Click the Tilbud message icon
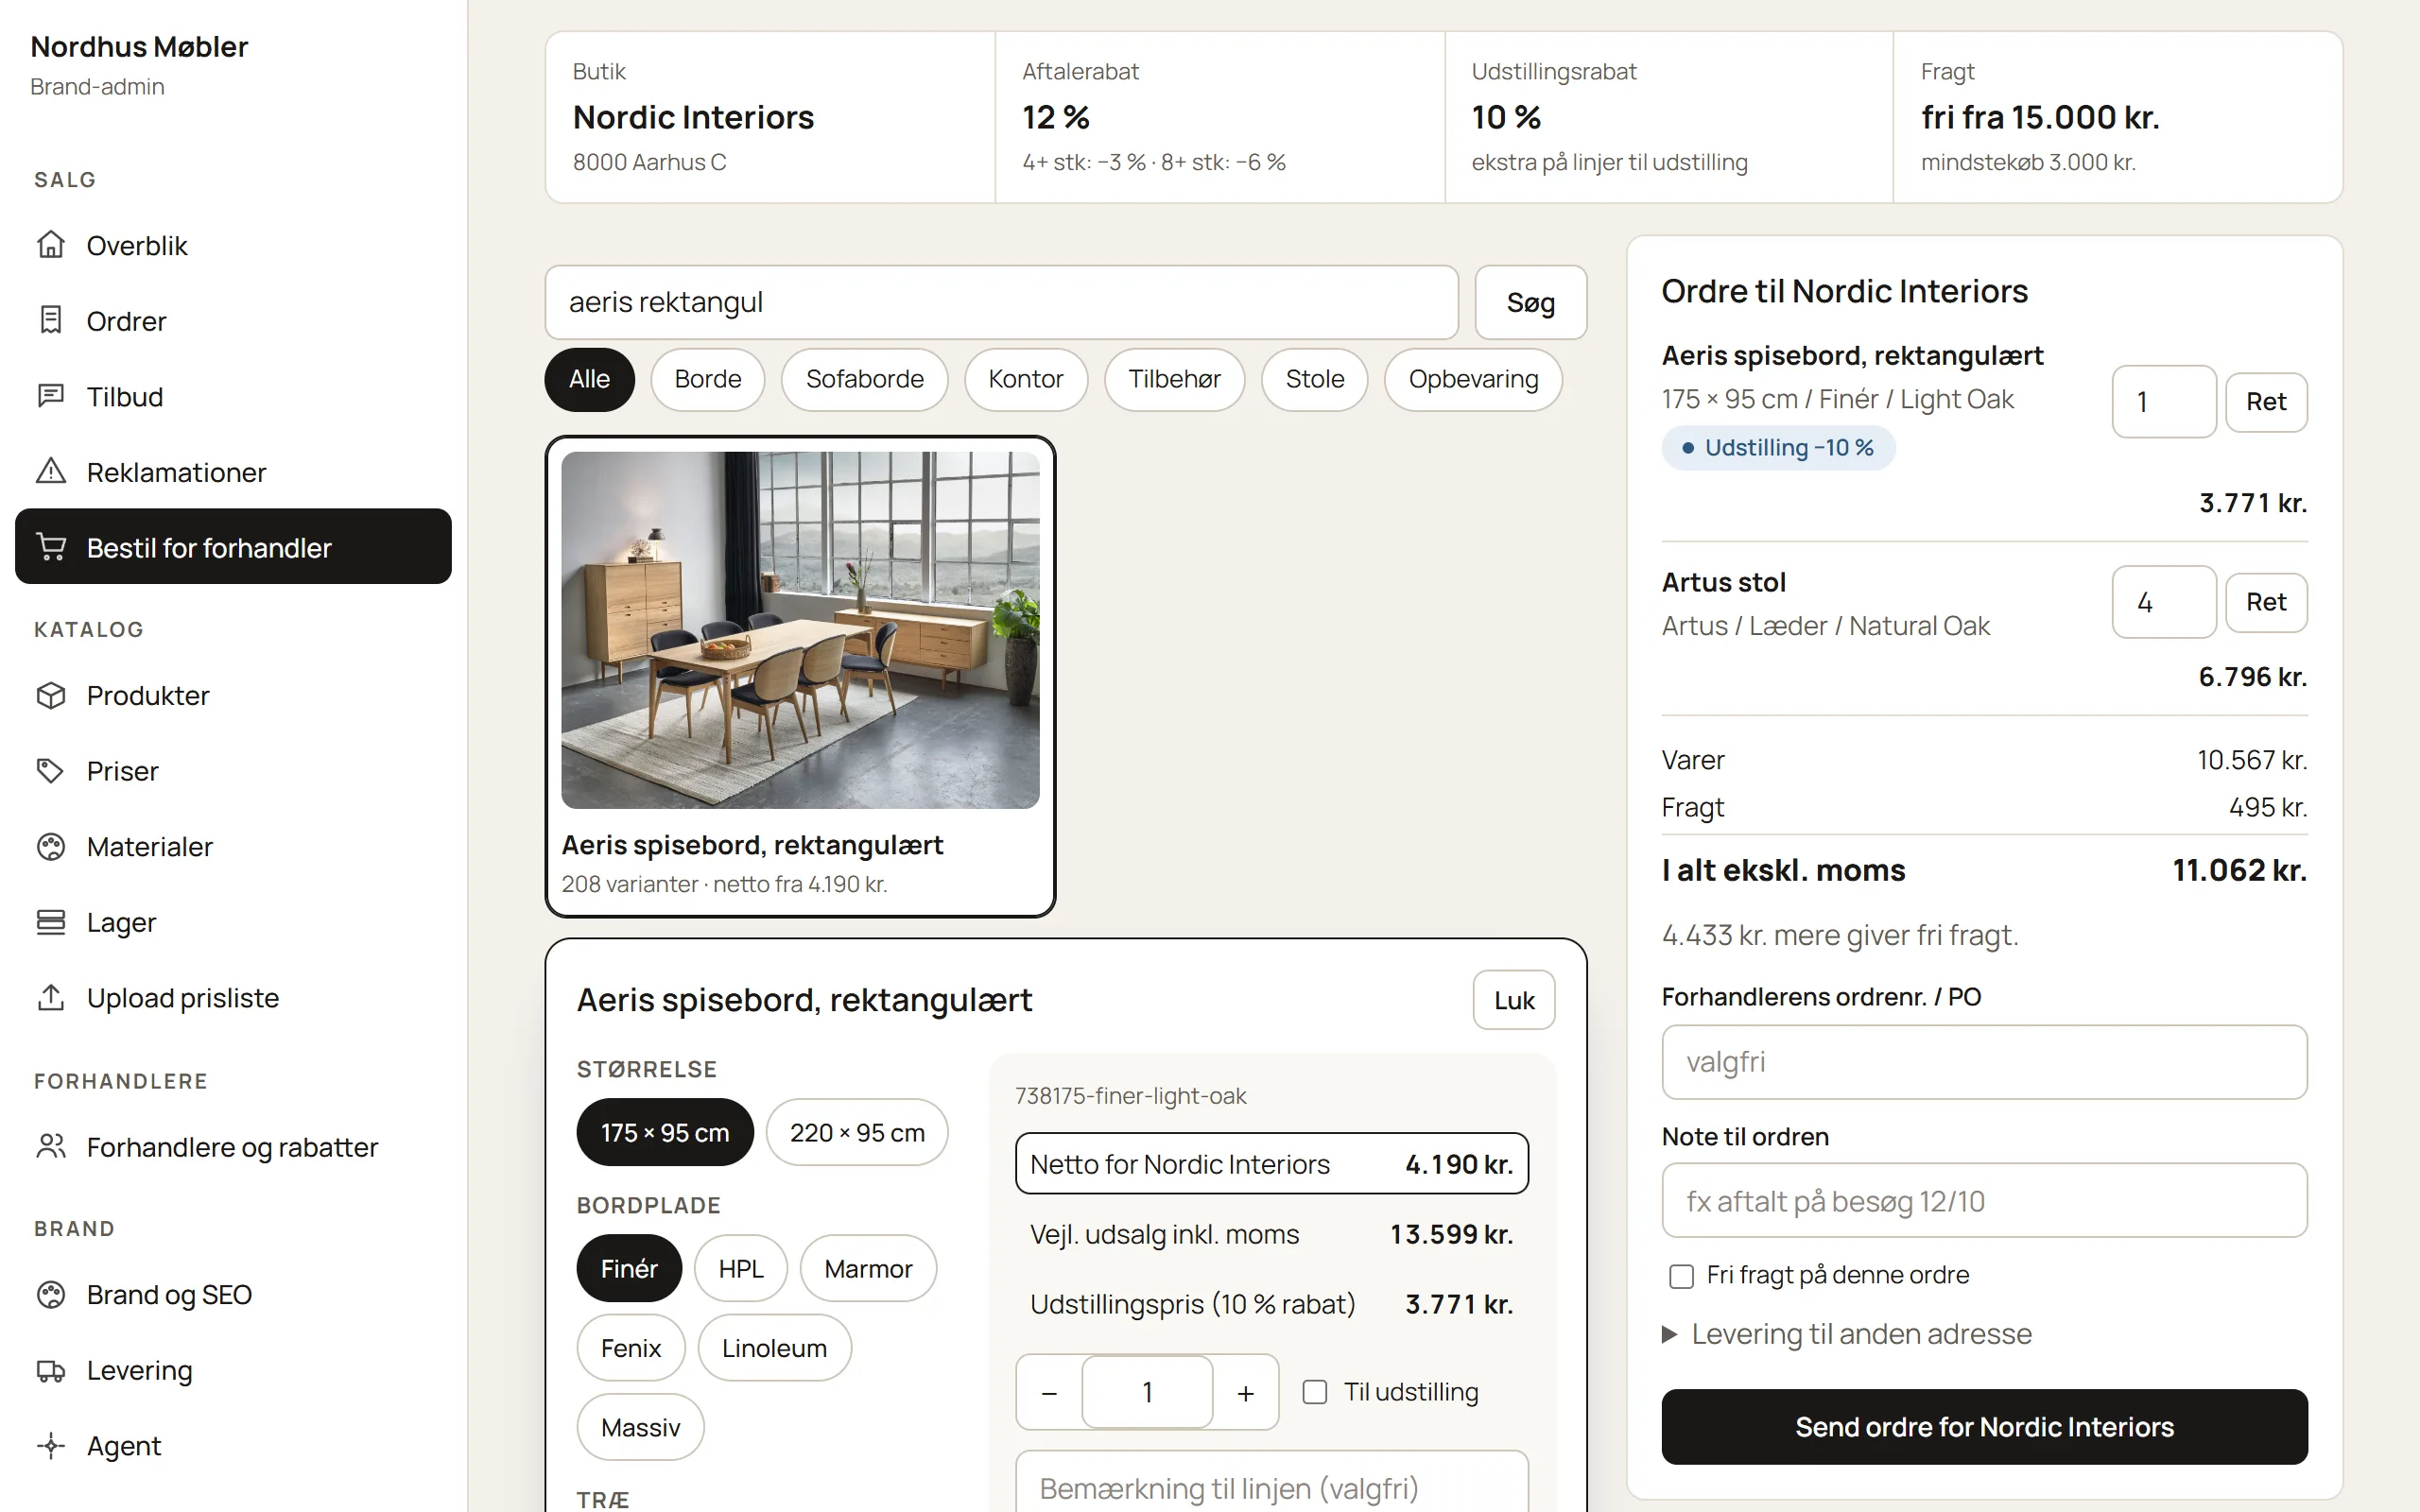The height and width of the screenshot is (1512, 2420). point(51,396)
